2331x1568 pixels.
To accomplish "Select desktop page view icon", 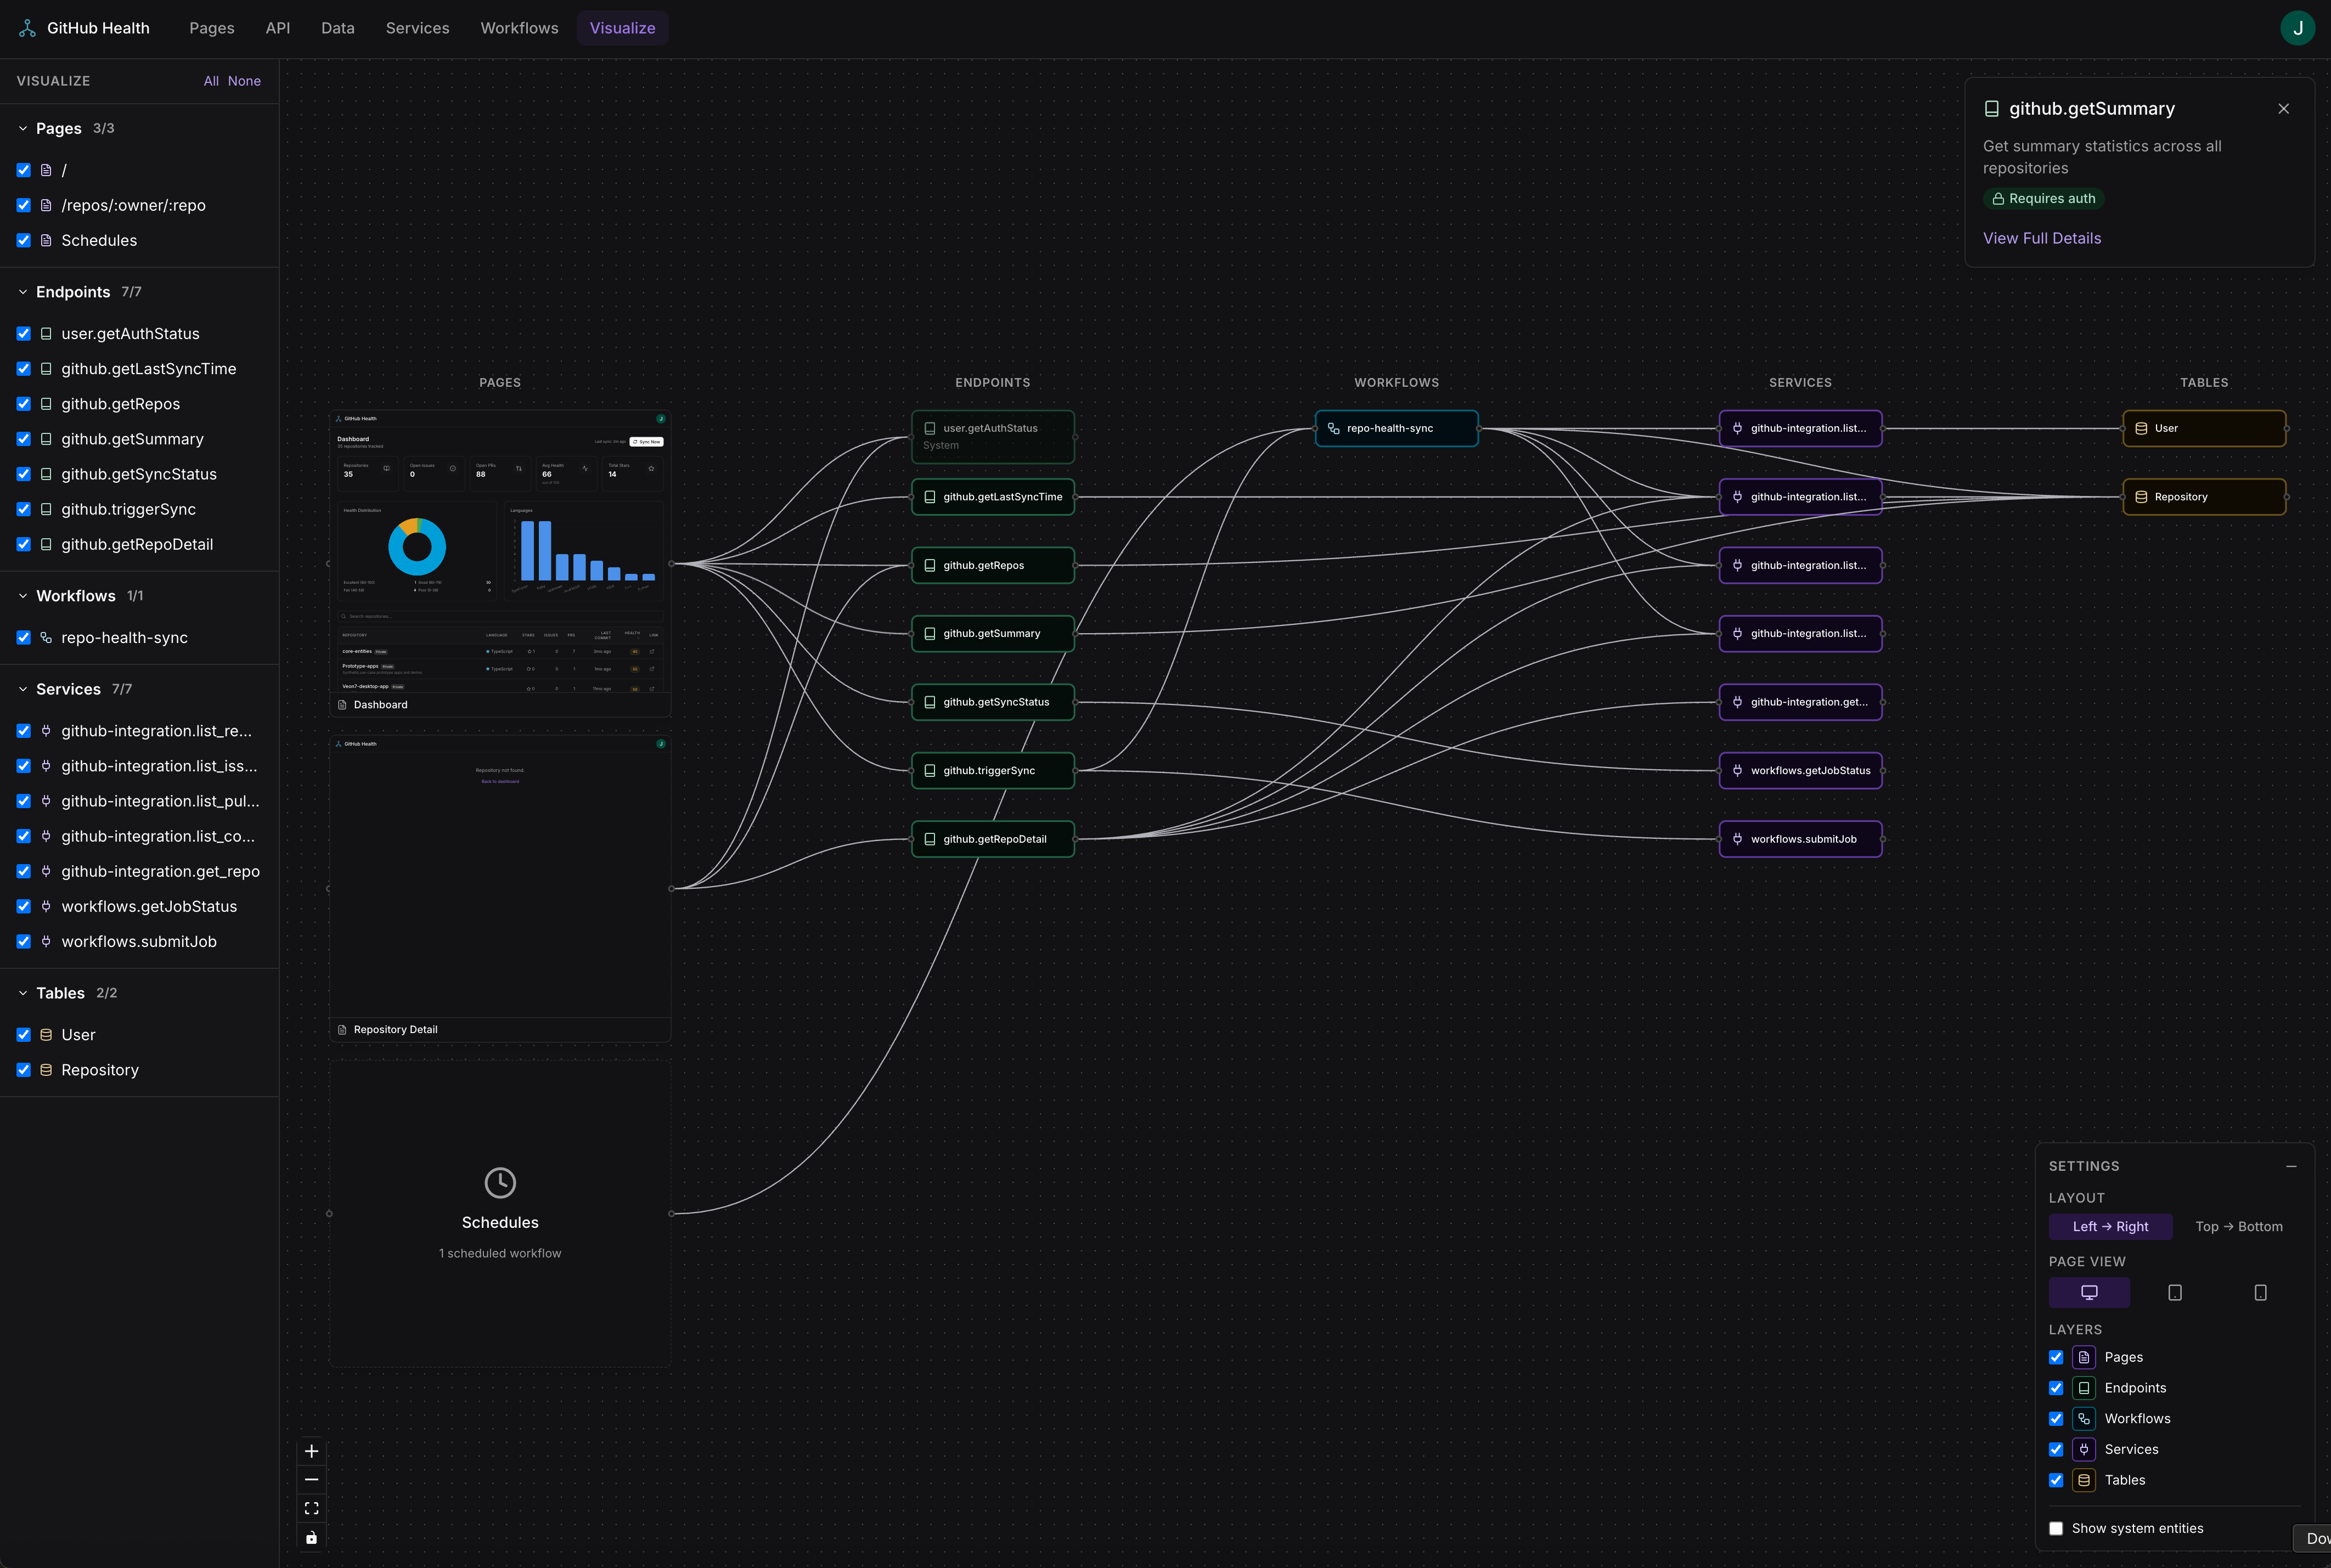I will pyautogui.click(x=2089, y=1293).
